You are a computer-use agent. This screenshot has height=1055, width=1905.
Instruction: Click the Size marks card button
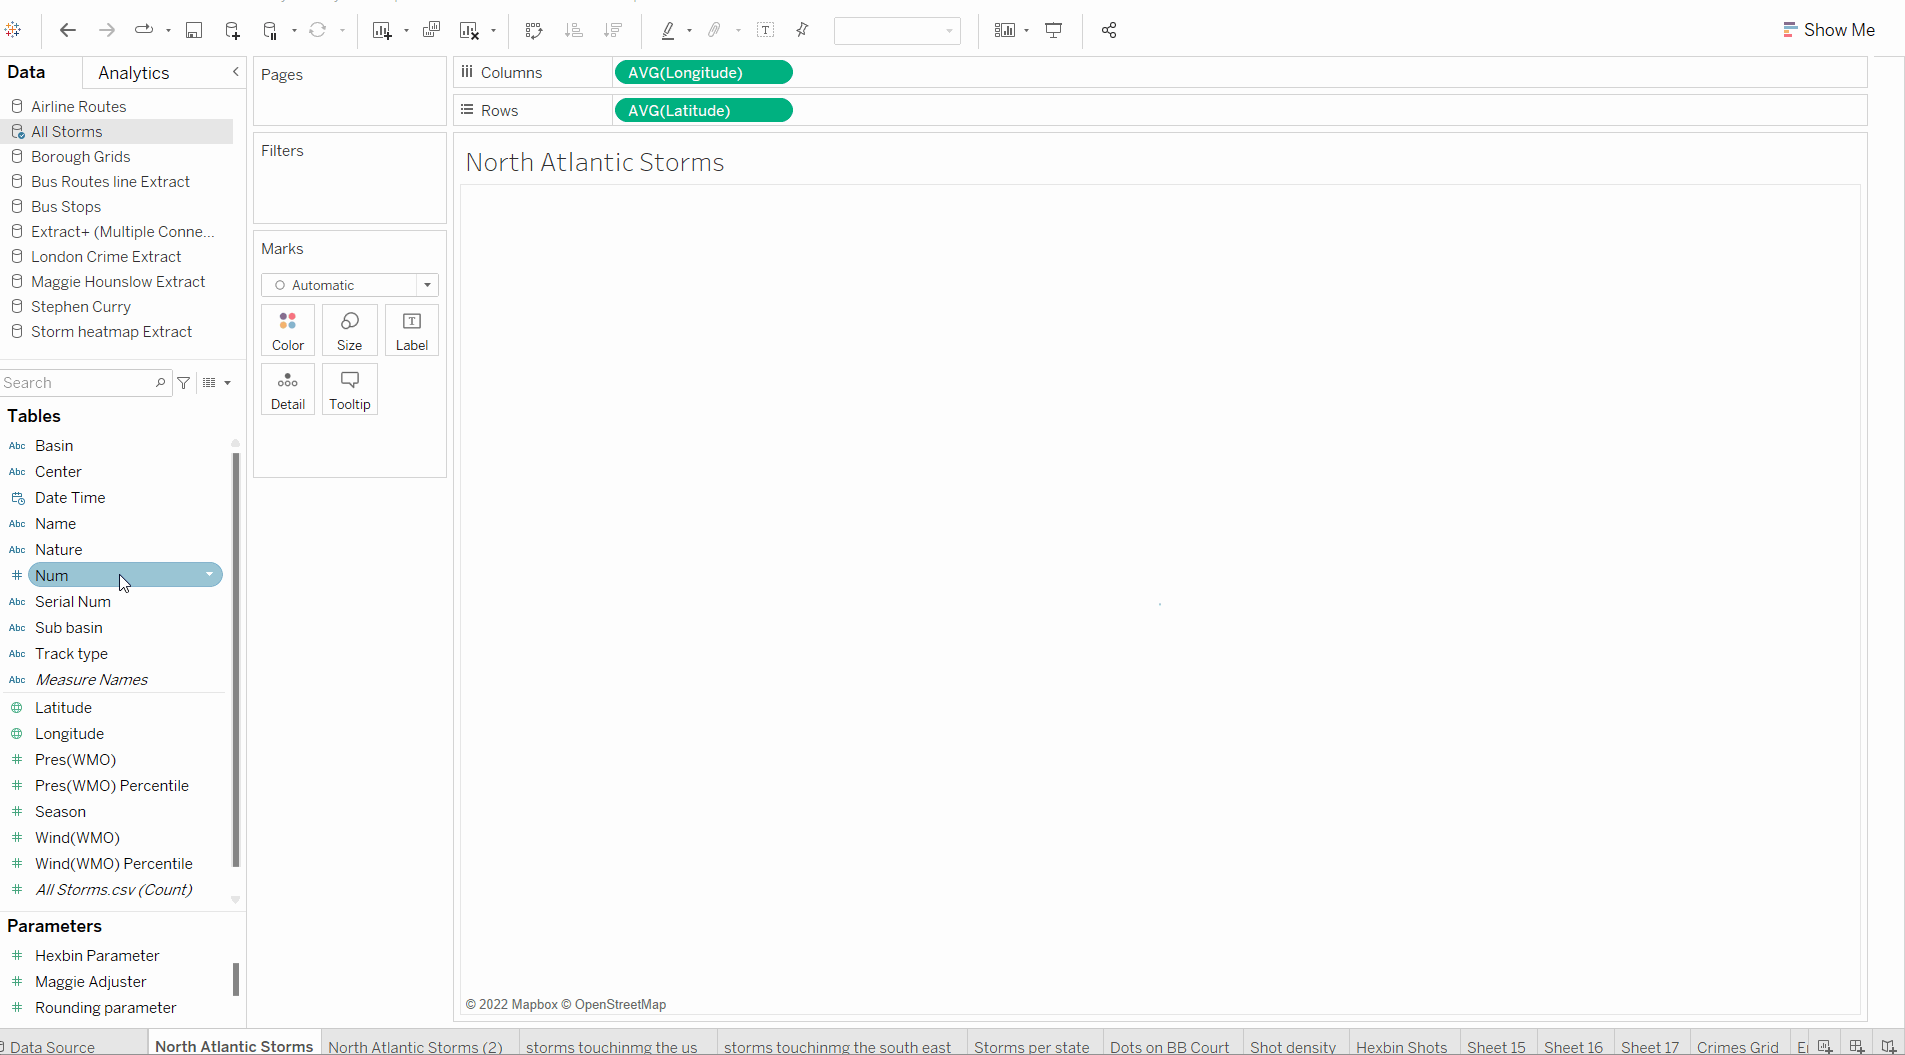(x=350, y=331)
